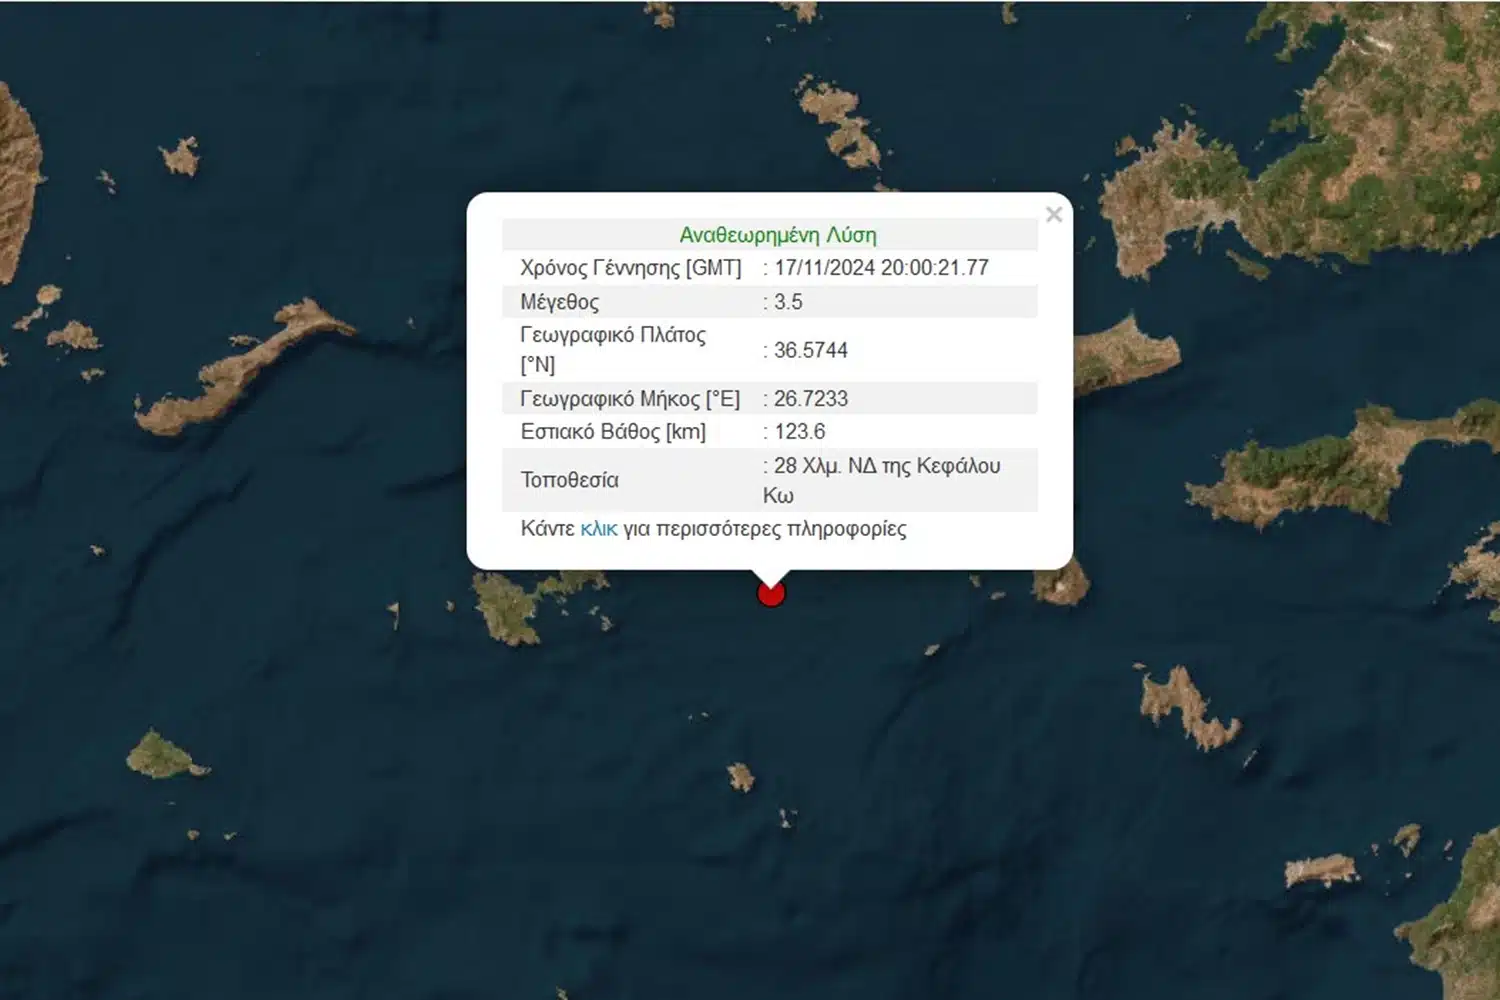The width and height of the screenshot is (1500, 1000).
Task: Select the Αναθεωρημένη Λύση popup heading
Action: coord(777,235)
